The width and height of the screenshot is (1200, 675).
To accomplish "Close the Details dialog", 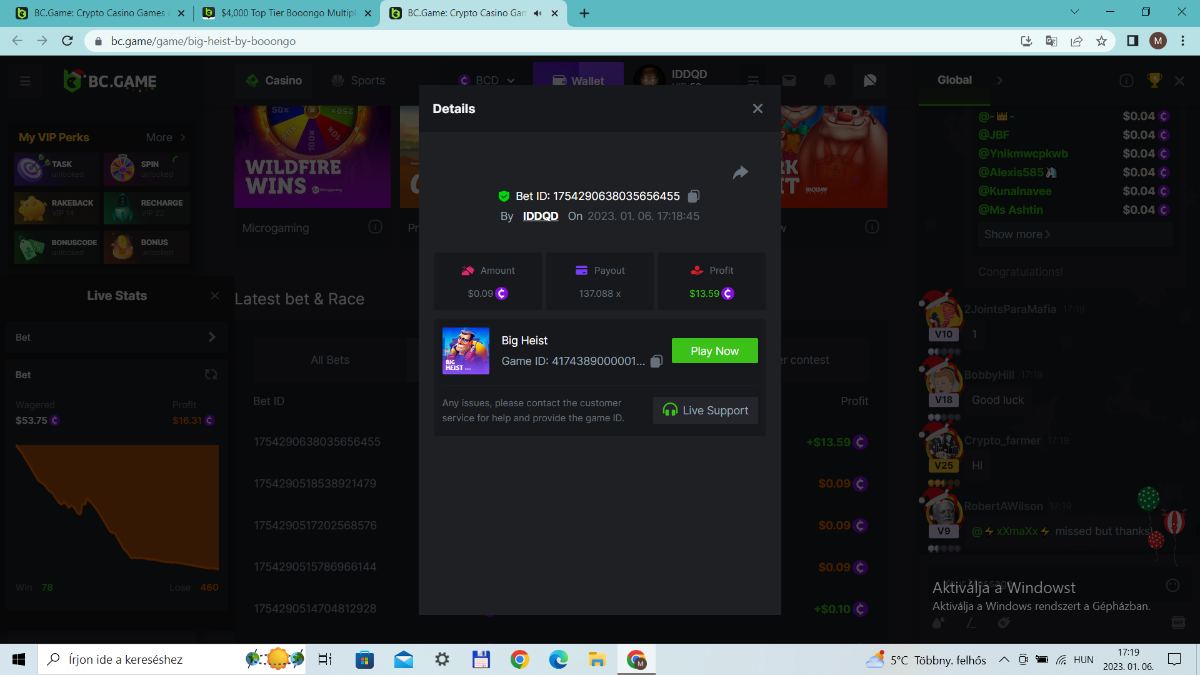I will pos(757,109).
